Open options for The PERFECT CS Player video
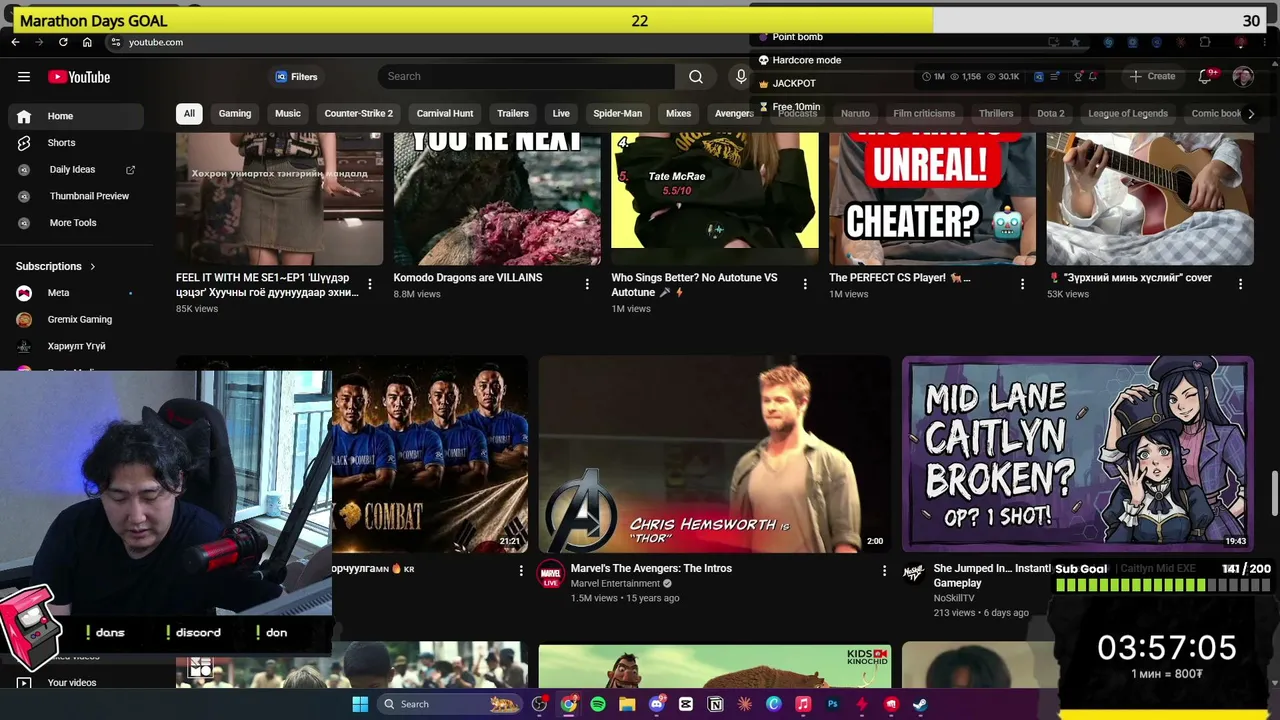This screenshot has width=1280, height=720. point(1022,284)
